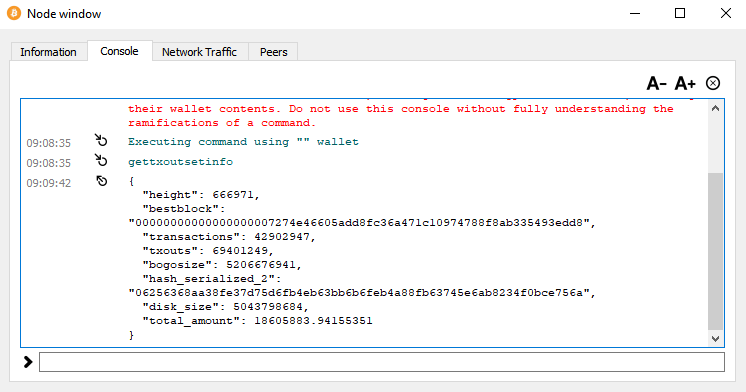The image size is (746, 392).
Task: Click the console scrollbar down arrow
Action: click(715, 339)
